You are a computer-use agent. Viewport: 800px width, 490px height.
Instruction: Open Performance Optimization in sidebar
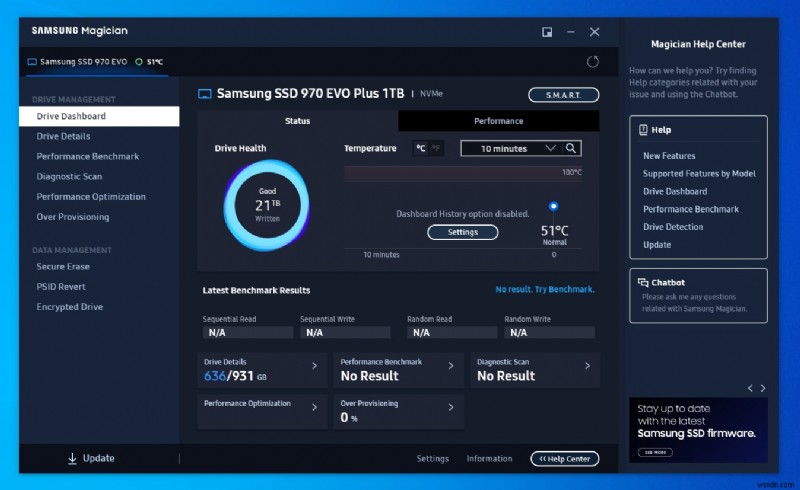coord(91,197)
